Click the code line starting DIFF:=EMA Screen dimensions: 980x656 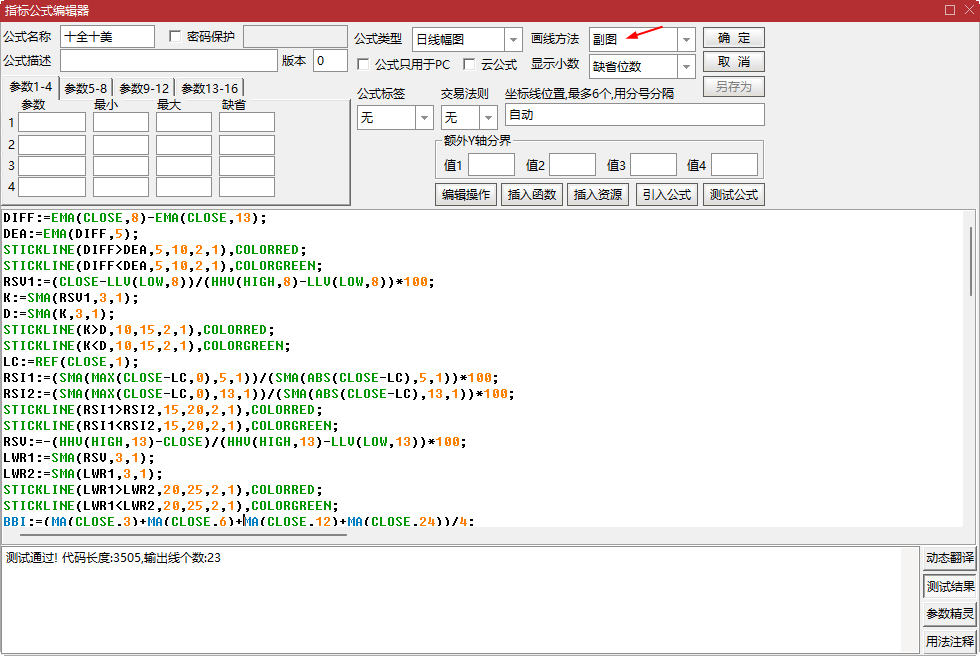(x=135, y=218)
